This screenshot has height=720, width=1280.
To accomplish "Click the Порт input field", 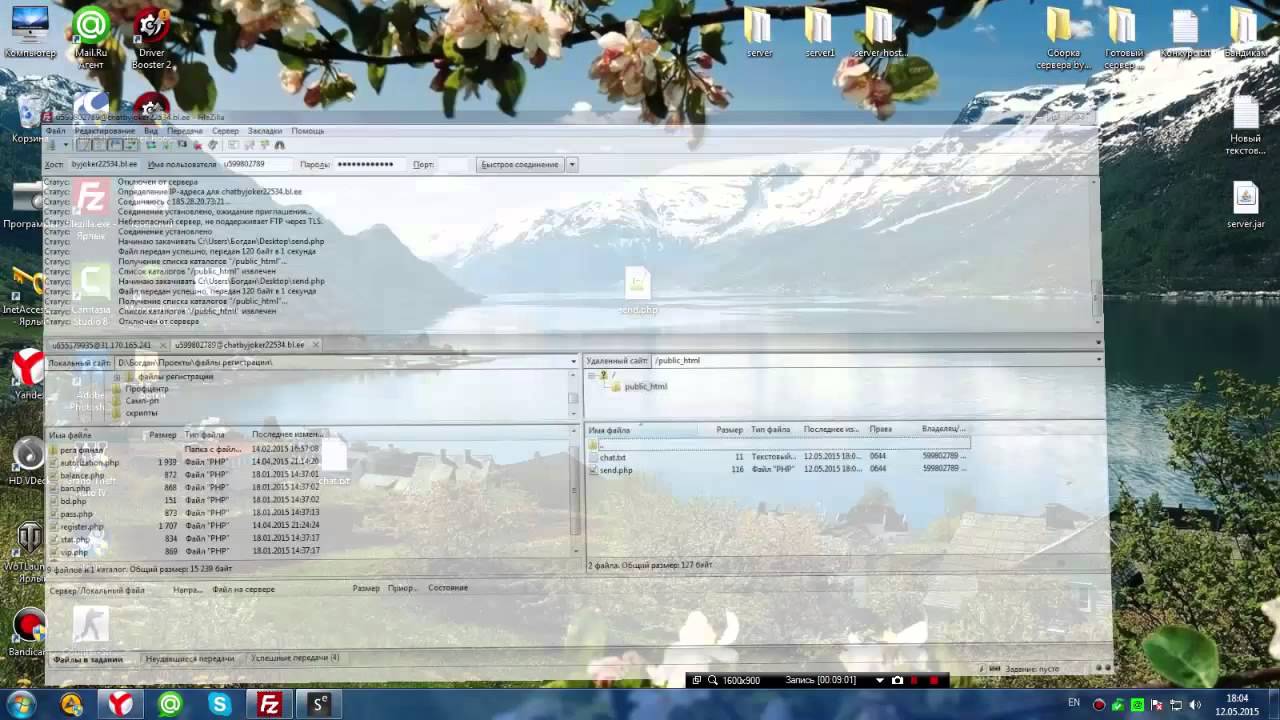I will 453,164.
